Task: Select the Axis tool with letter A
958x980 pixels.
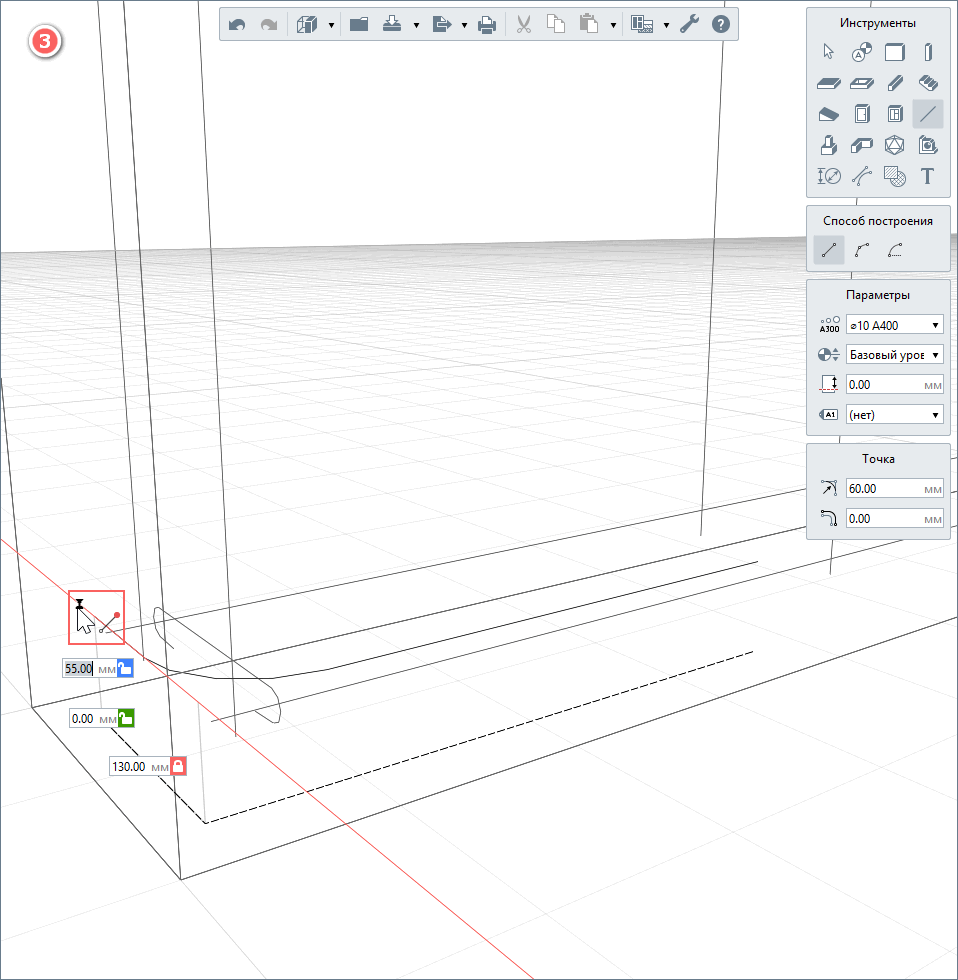Action: pyautogui.click(x=862, y=52)
